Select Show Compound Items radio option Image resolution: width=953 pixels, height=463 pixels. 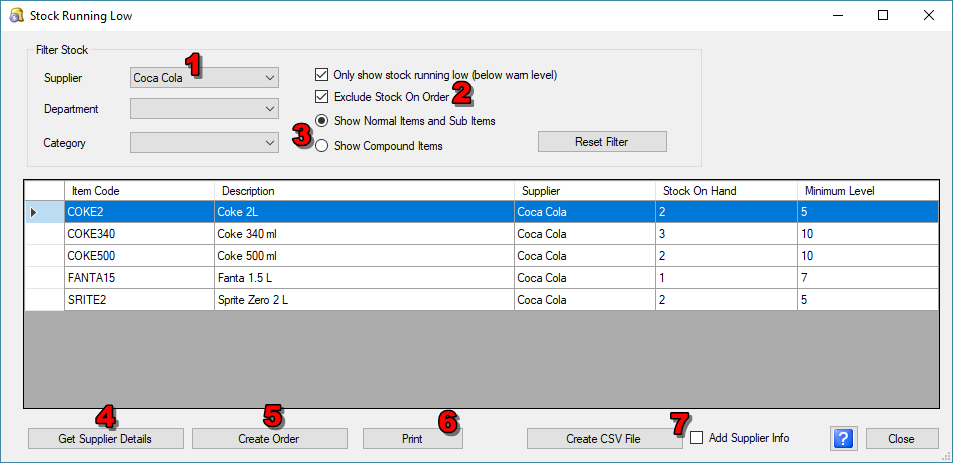[x=321, y=146]
